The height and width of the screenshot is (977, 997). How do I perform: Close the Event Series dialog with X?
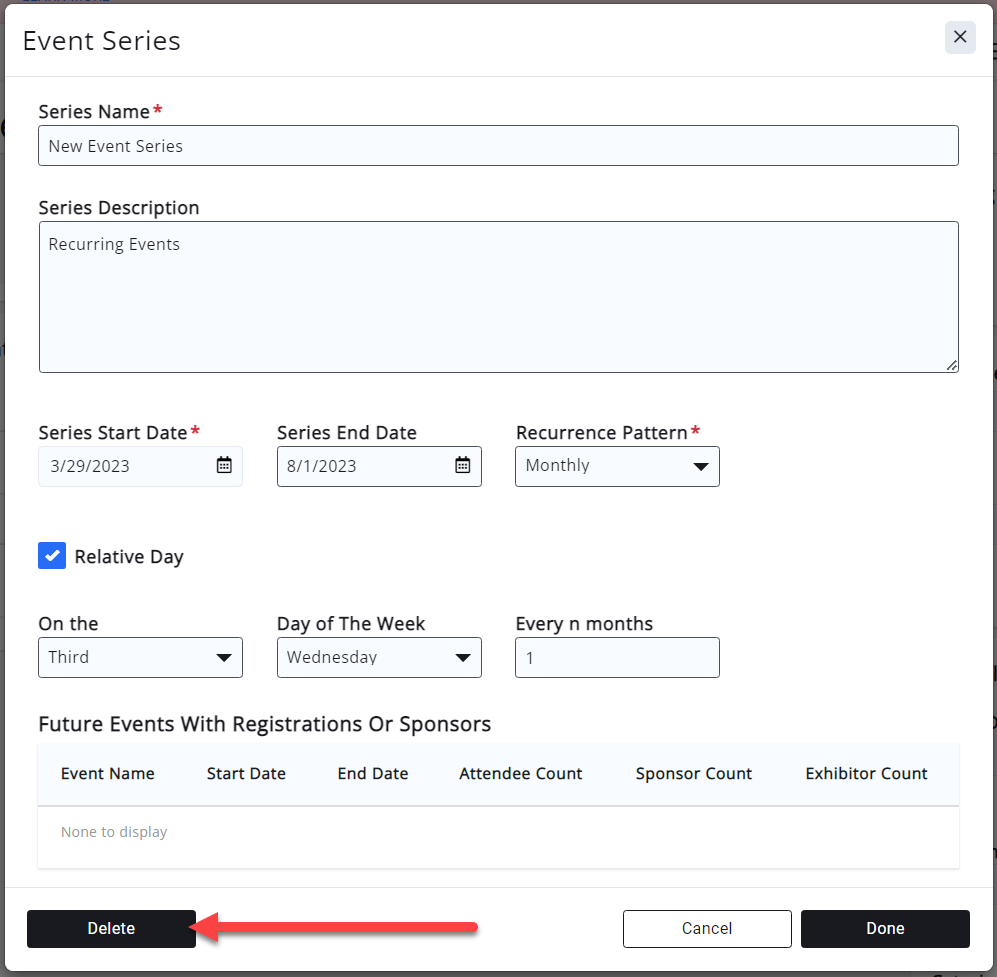click(x=959, y=37)
